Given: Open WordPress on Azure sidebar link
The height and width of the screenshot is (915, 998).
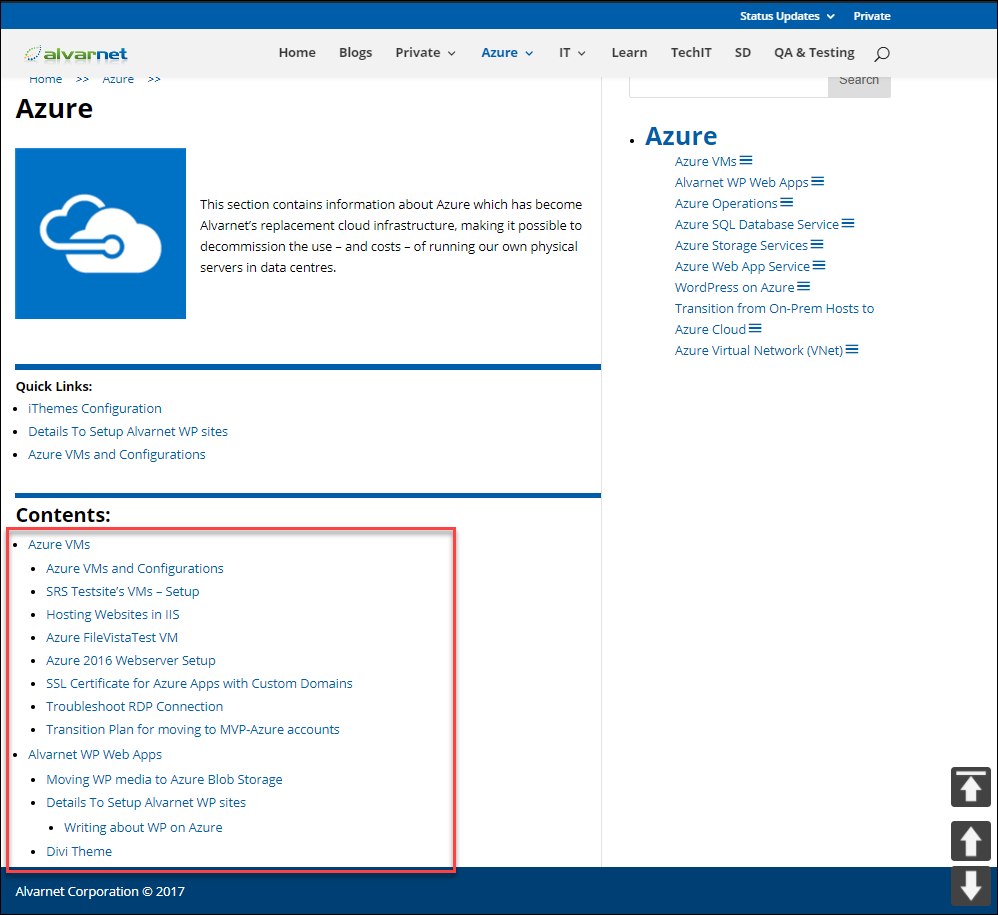Looking at the screenshot, I should [734, 287].
